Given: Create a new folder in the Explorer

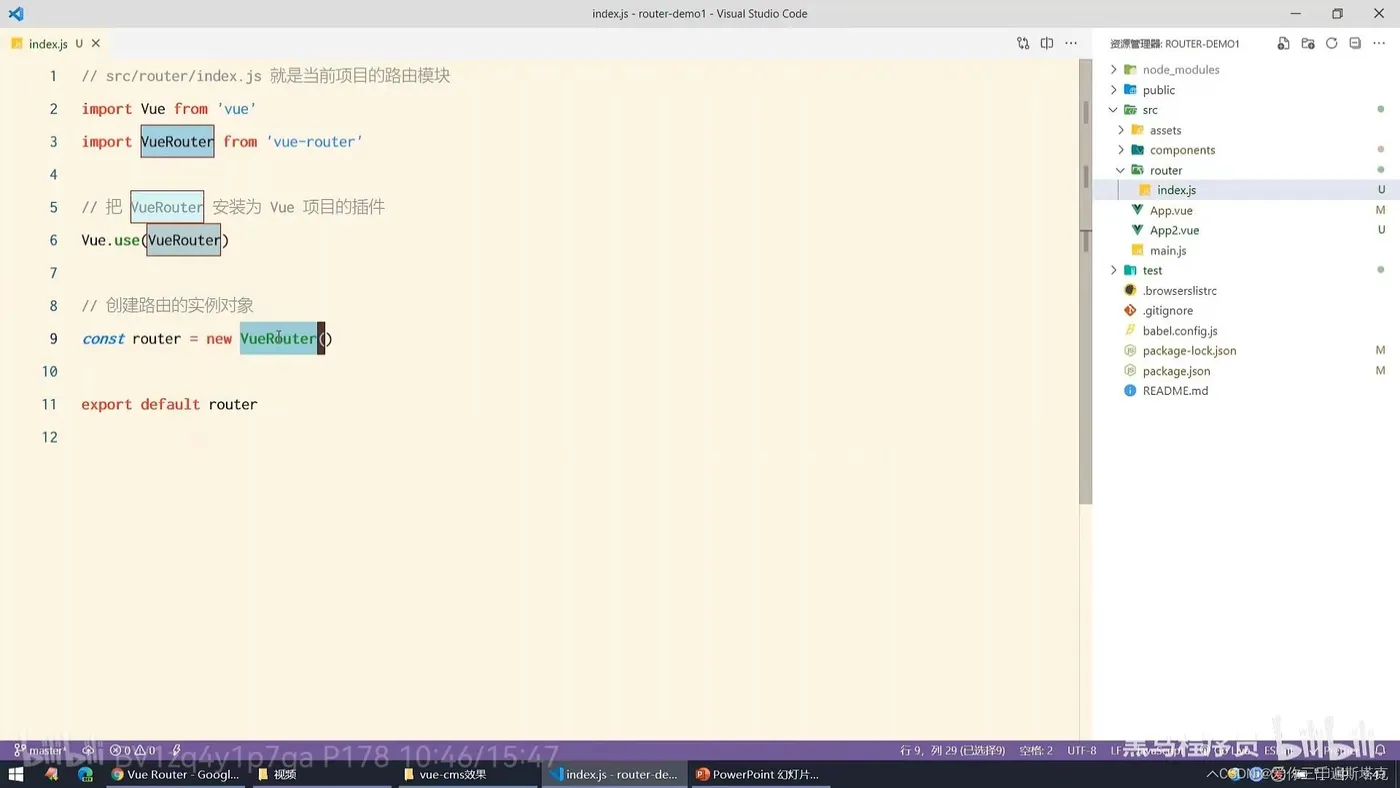Looking at the screenshot, I should 1308,44.
